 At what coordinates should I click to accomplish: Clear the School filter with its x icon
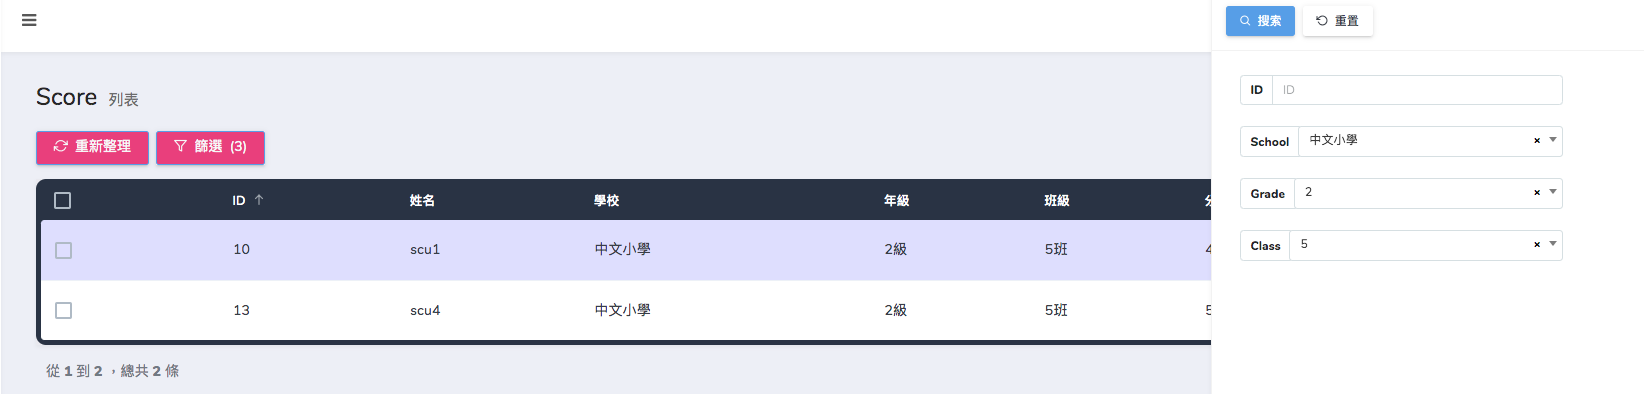click(x=1537, y=141)
